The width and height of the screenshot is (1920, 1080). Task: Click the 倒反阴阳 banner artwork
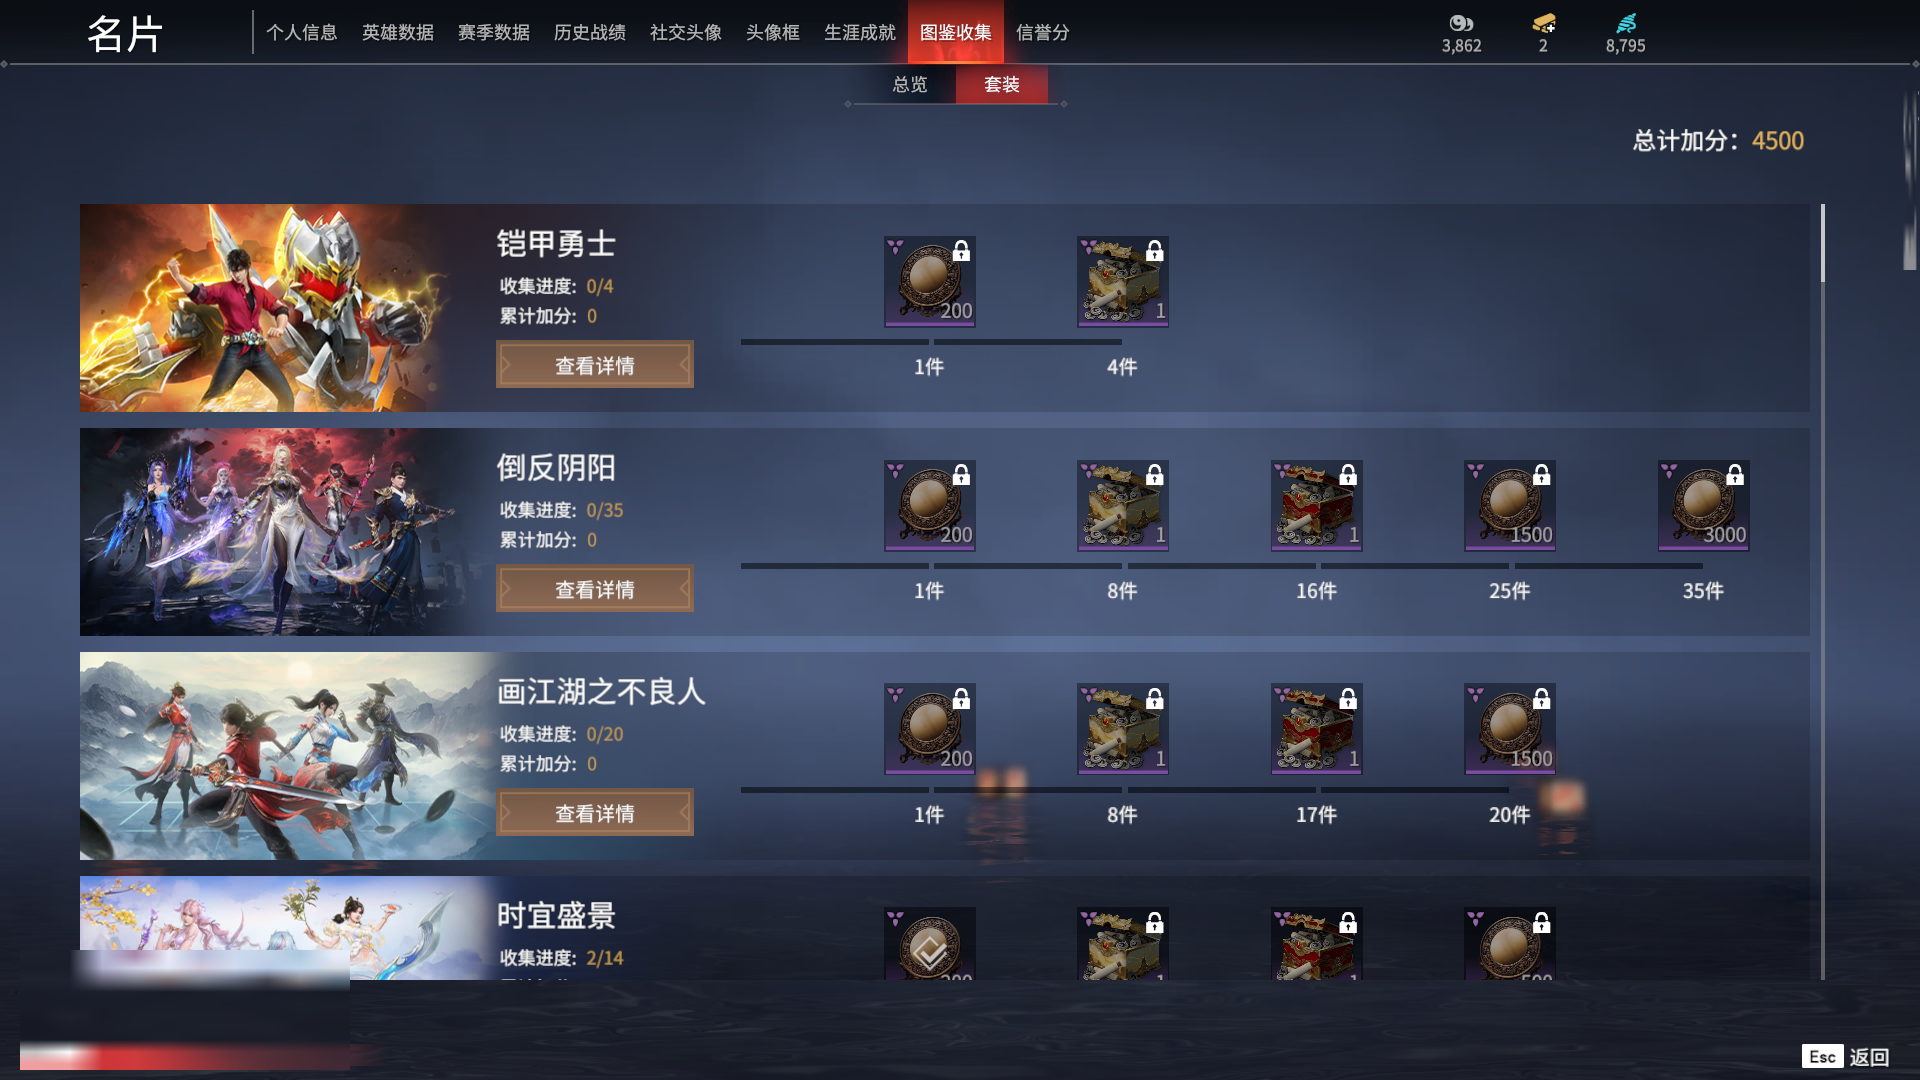coord(285,532)
